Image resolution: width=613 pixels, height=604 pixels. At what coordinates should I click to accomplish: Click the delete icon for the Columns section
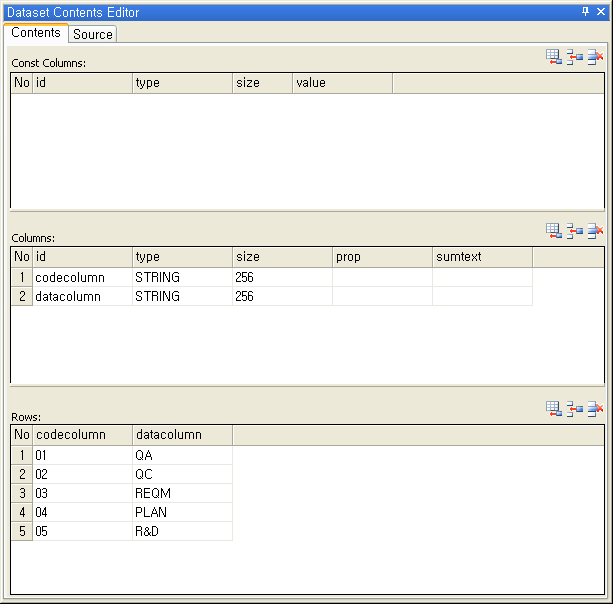click(595, 231)
